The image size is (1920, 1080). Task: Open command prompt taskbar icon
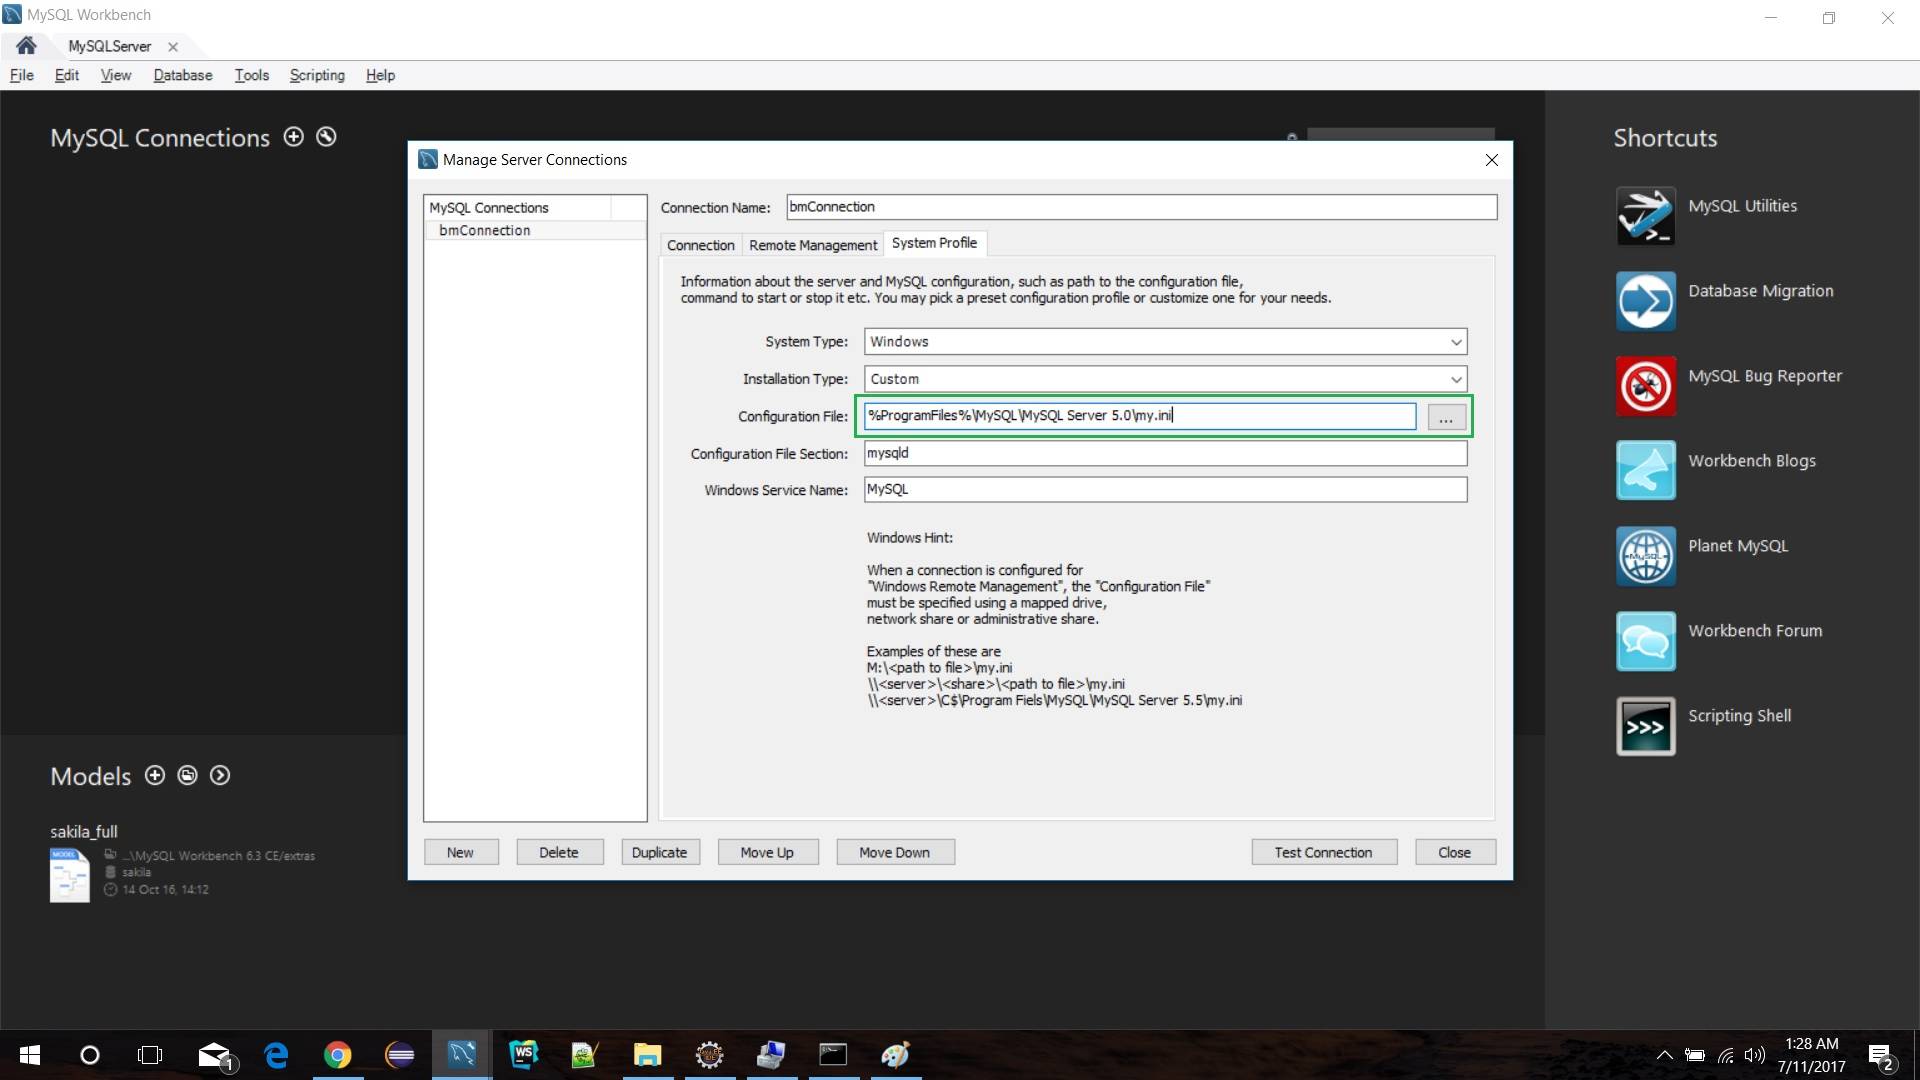833,1055
